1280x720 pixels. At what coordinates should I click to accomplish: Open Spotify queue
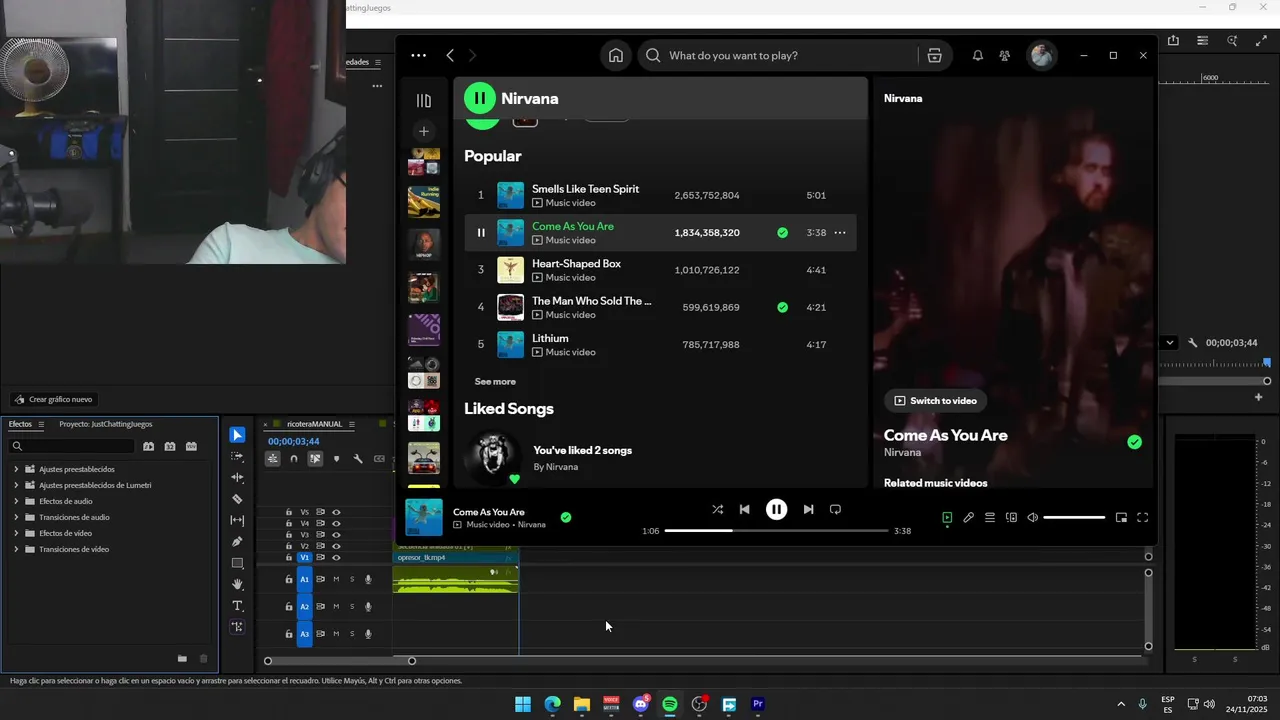tap(990, 517)
